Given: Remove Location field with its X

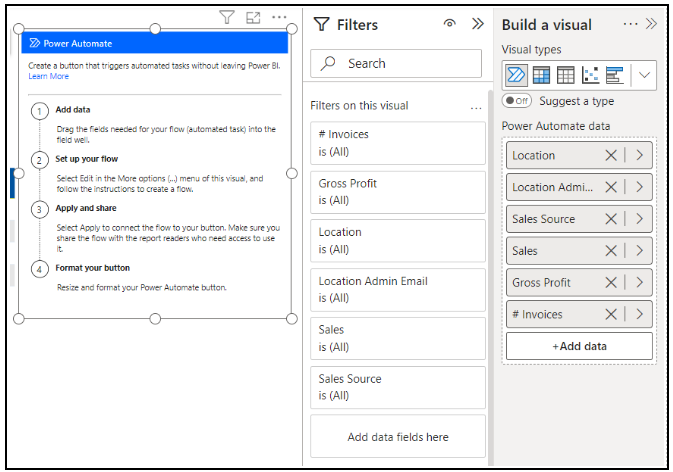Looking at the screenshot, I should coord(611,155).
